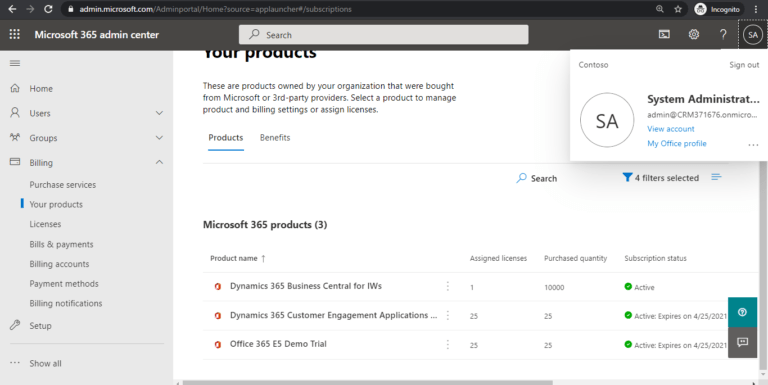Click View account link
The height and width of the screenshot is (385, 768).
point(671,129)
